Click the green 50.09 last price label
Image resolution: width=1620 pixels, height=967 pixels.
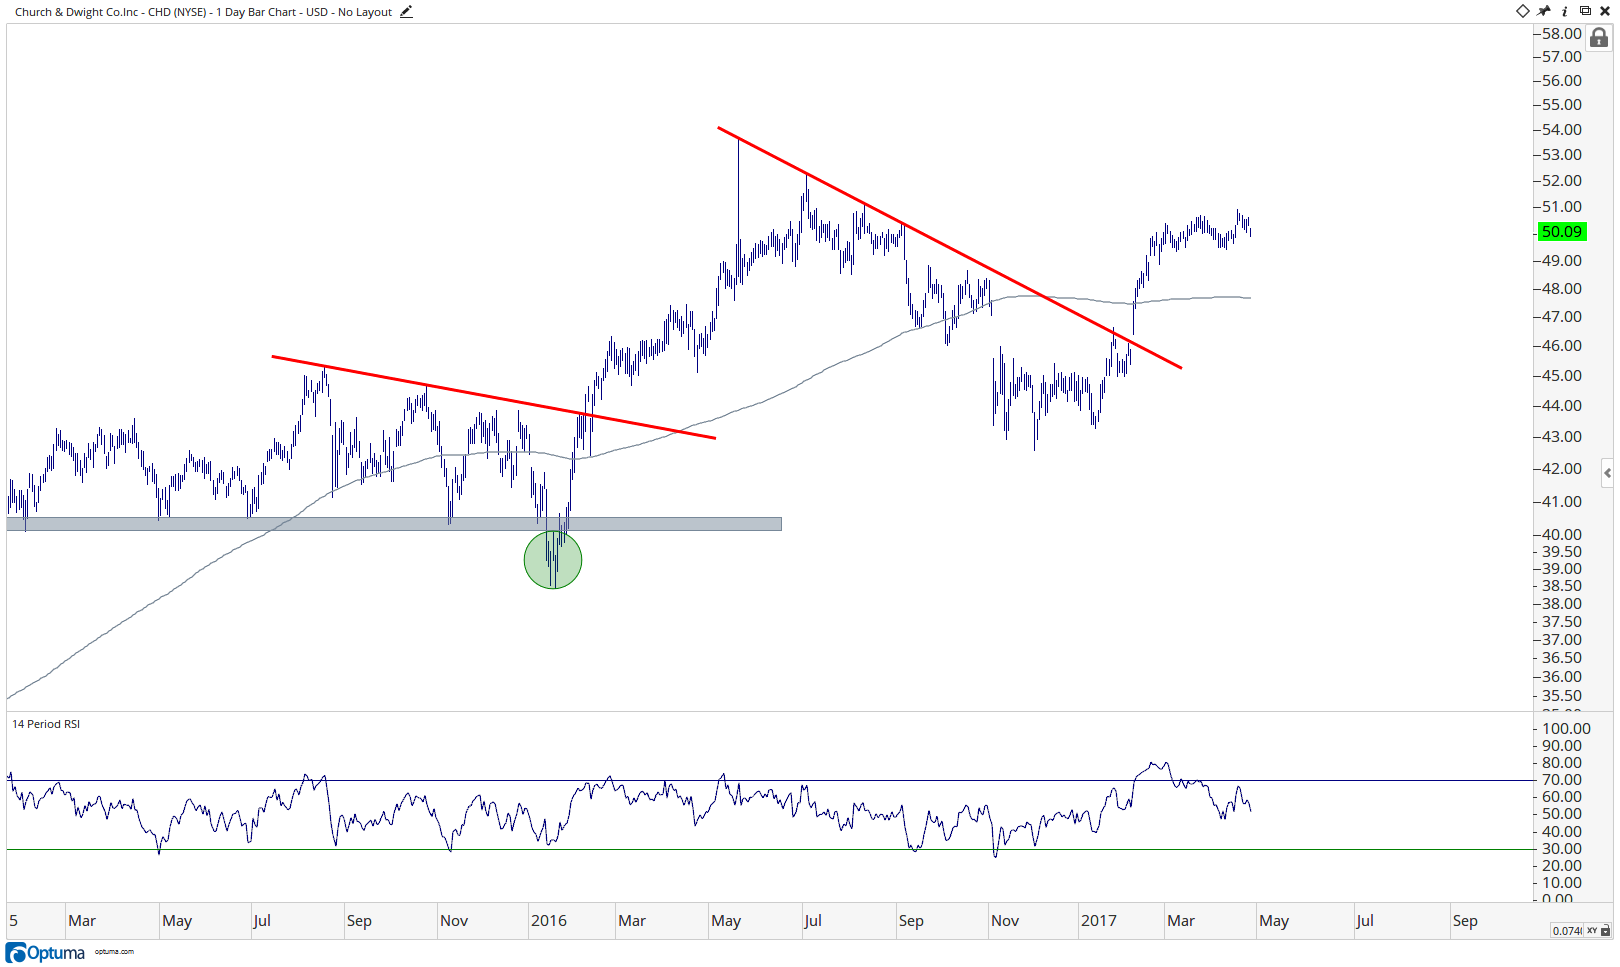[1561, 232]
